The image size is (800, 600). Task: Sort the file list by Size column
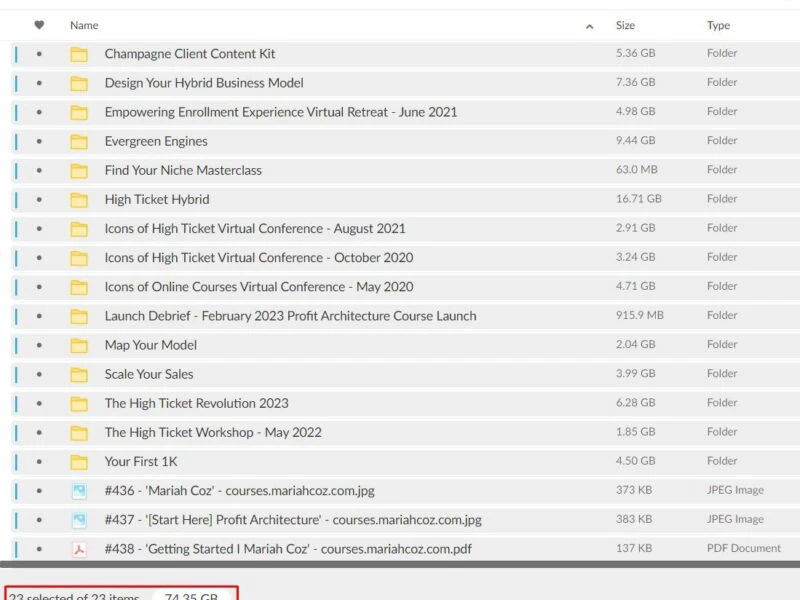point(625,25)
